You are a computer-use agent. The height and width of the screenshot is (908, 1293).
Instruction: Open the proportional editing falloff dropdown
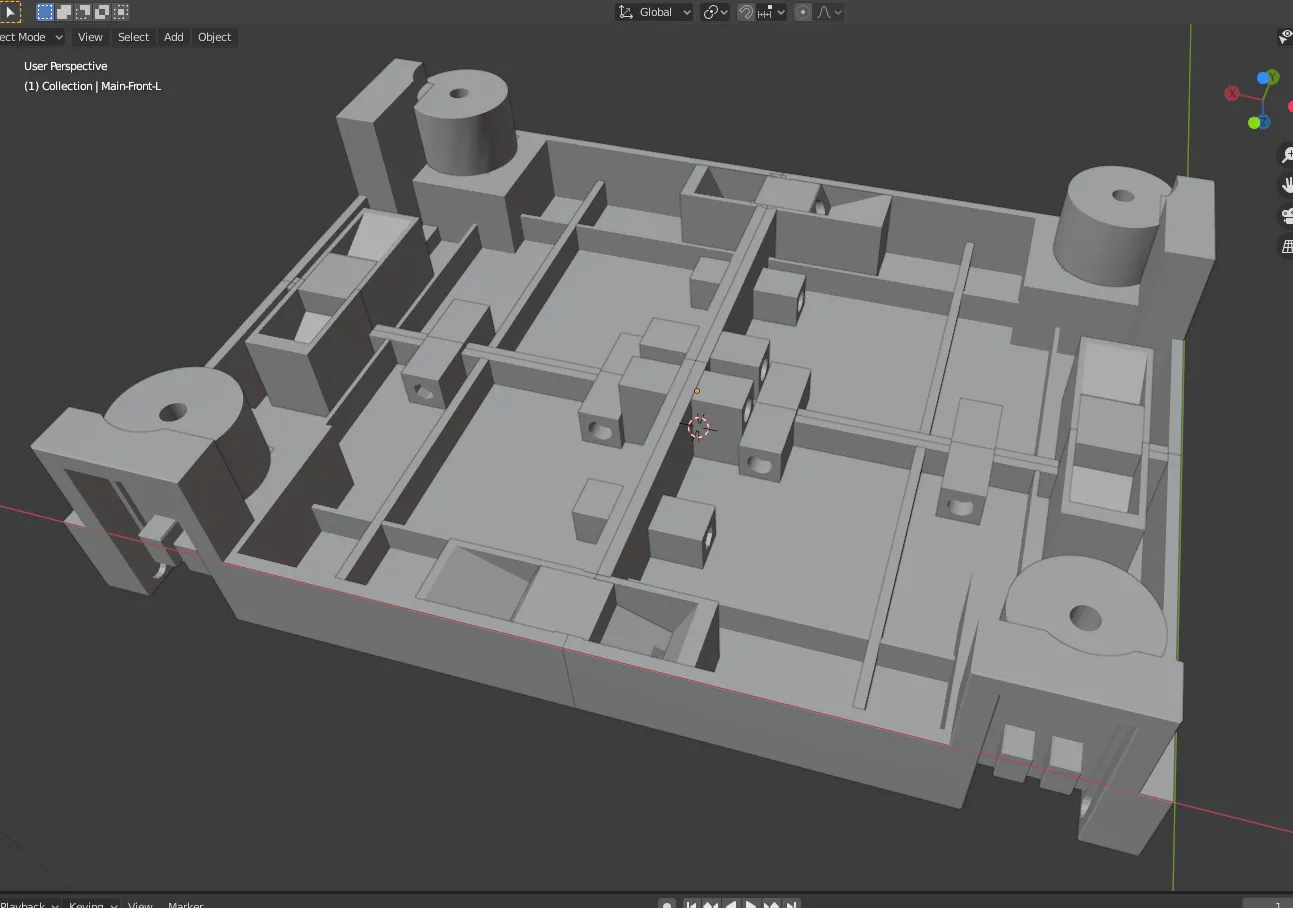click(x=830, y=12)
